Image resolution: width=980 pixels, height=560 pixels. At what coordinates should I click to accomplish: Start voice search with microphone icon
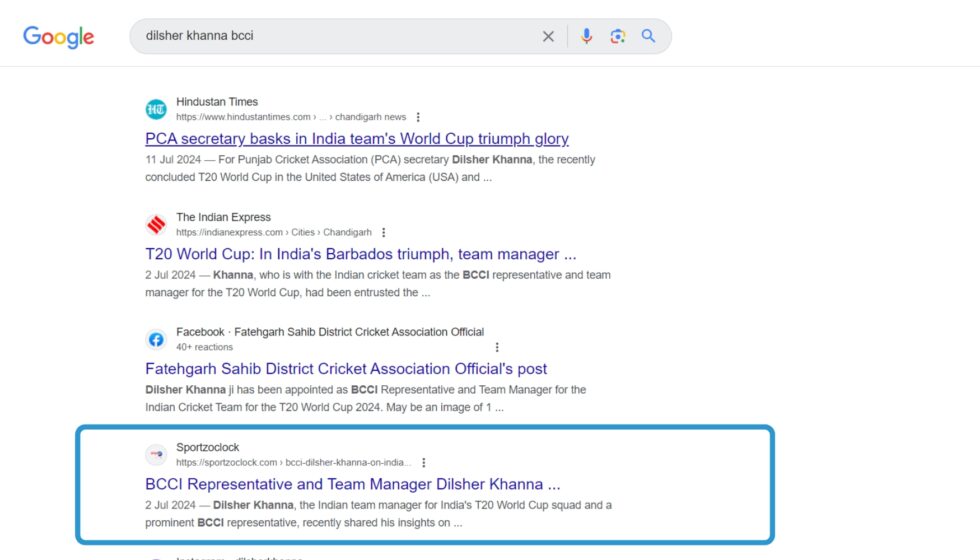click(586, 36)
